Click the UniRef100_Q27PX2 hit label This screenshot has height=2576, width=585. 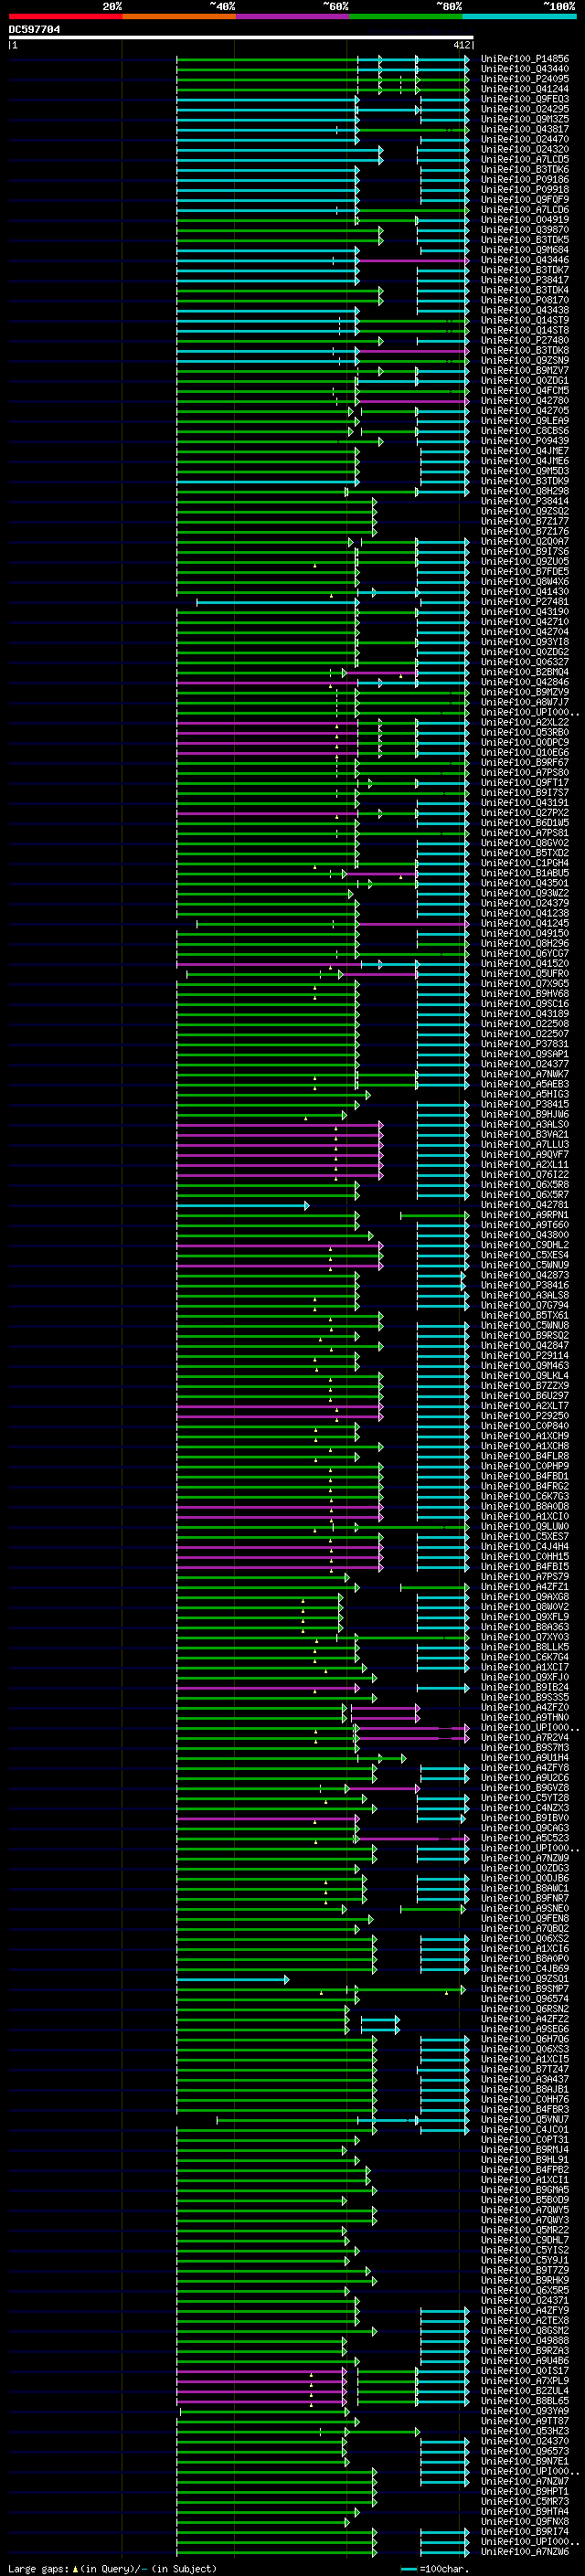[525, 812]
